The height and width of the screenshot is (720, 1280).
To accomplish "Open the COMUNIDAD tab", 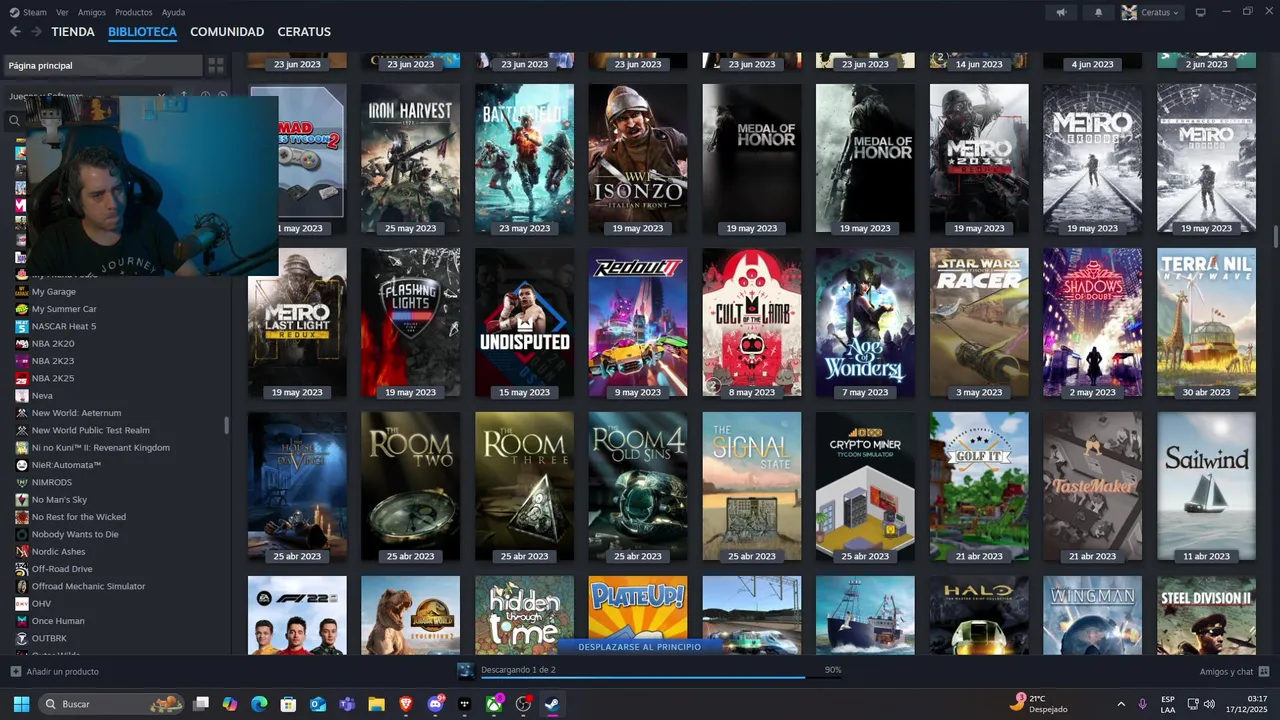I will [x=227, y=32].
